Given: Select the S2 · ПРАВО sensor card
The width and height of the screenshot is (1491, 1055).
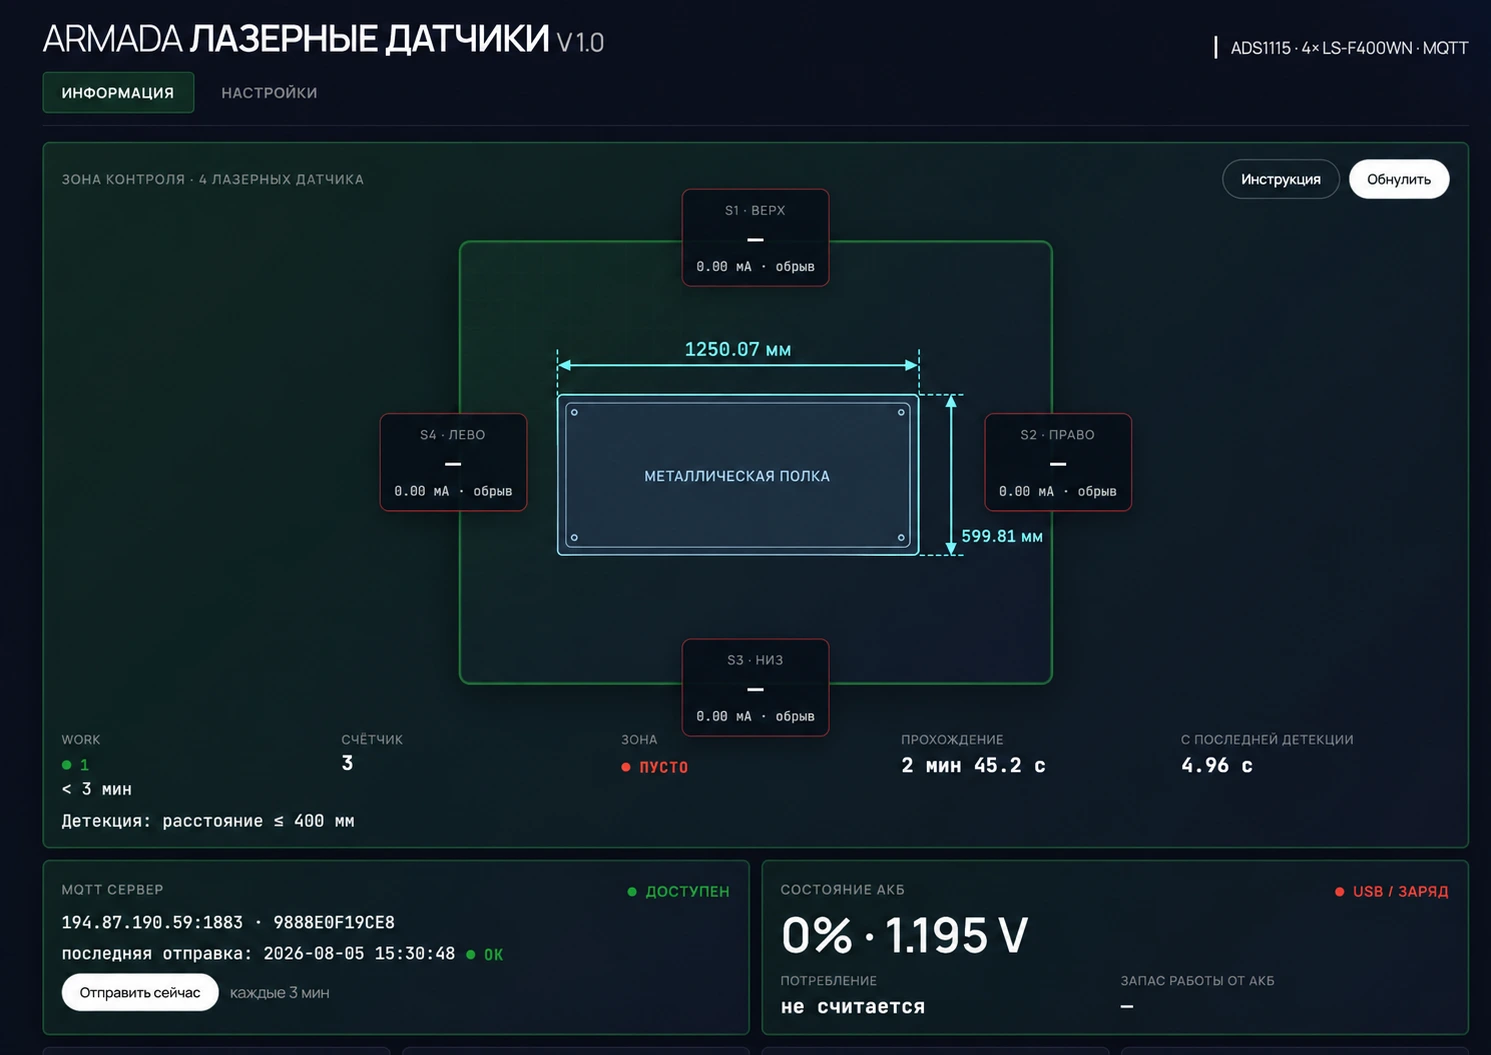Looking at the screenshot, I should [x=1057, y=462].
